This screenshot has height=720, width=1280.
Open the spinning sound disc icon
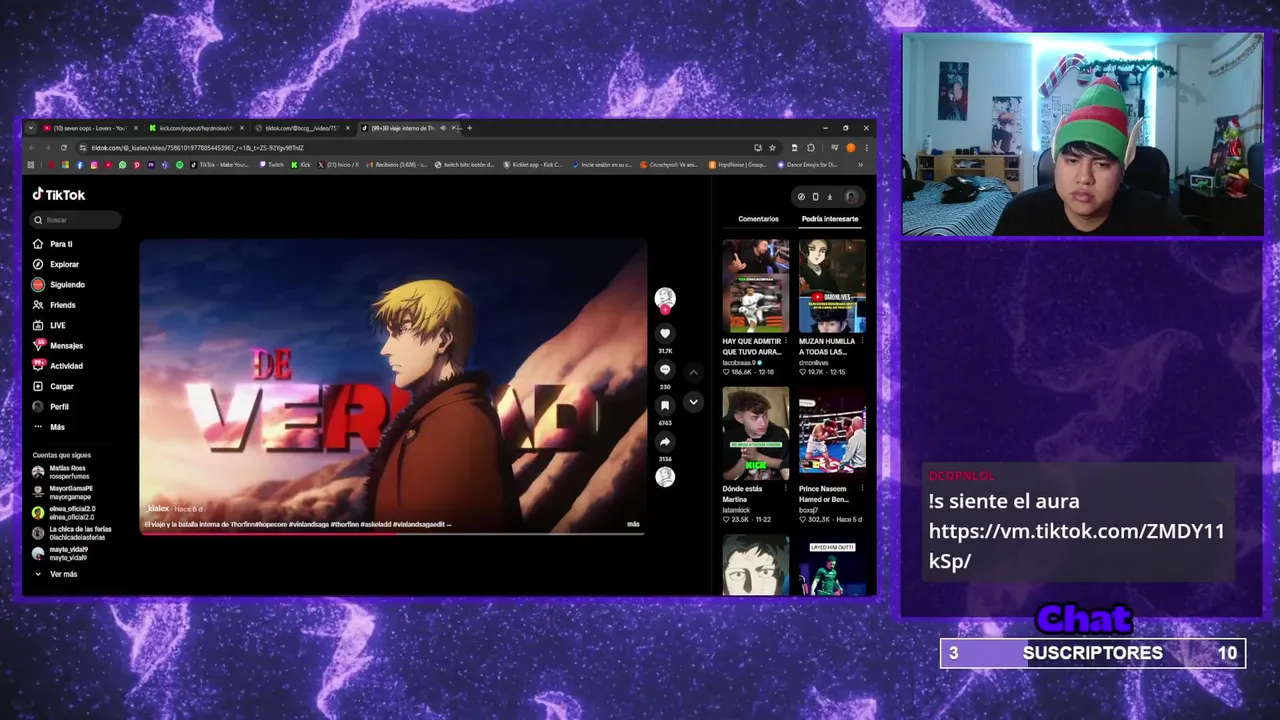[665, 477]
